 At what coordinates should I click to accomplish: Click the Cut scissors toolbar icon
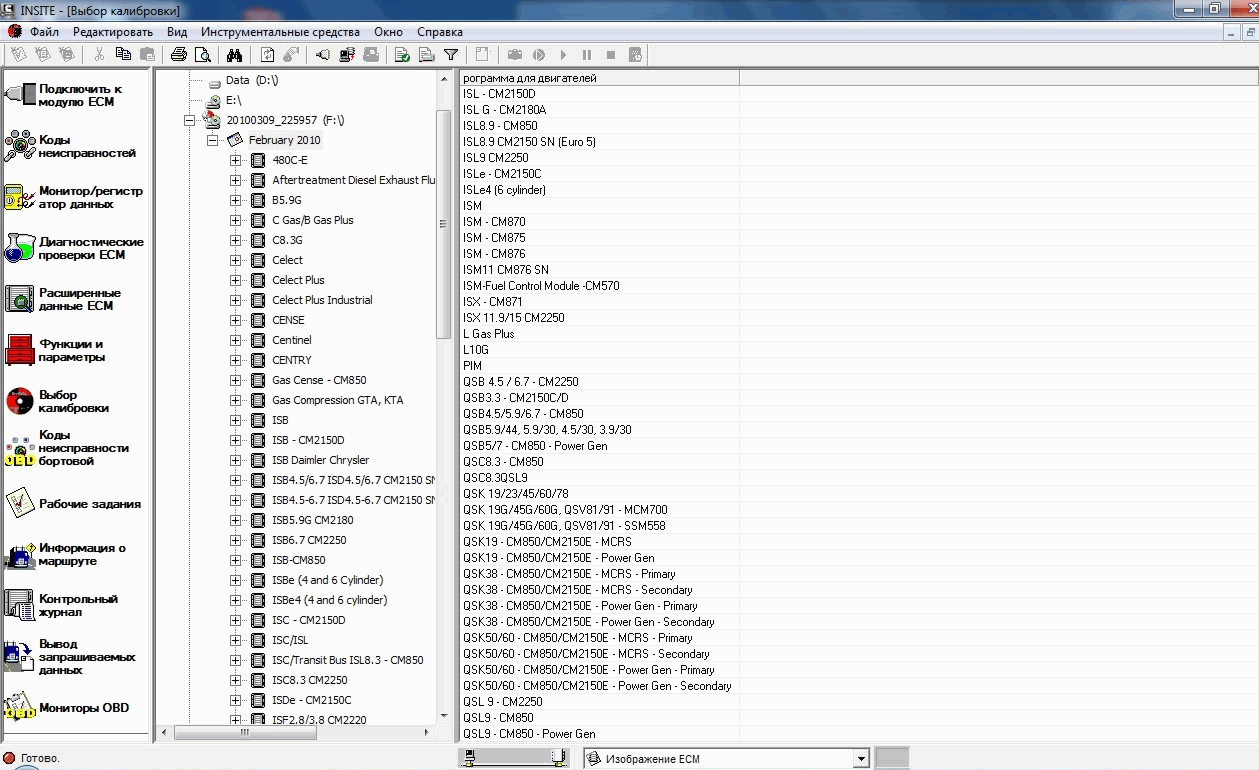(x=100, y=54)
